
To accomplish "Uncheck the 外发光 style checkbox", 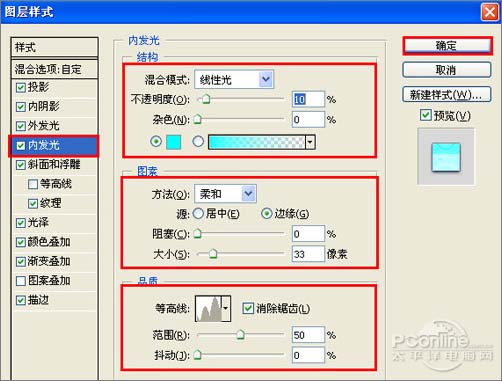I will tap(21, 126).
